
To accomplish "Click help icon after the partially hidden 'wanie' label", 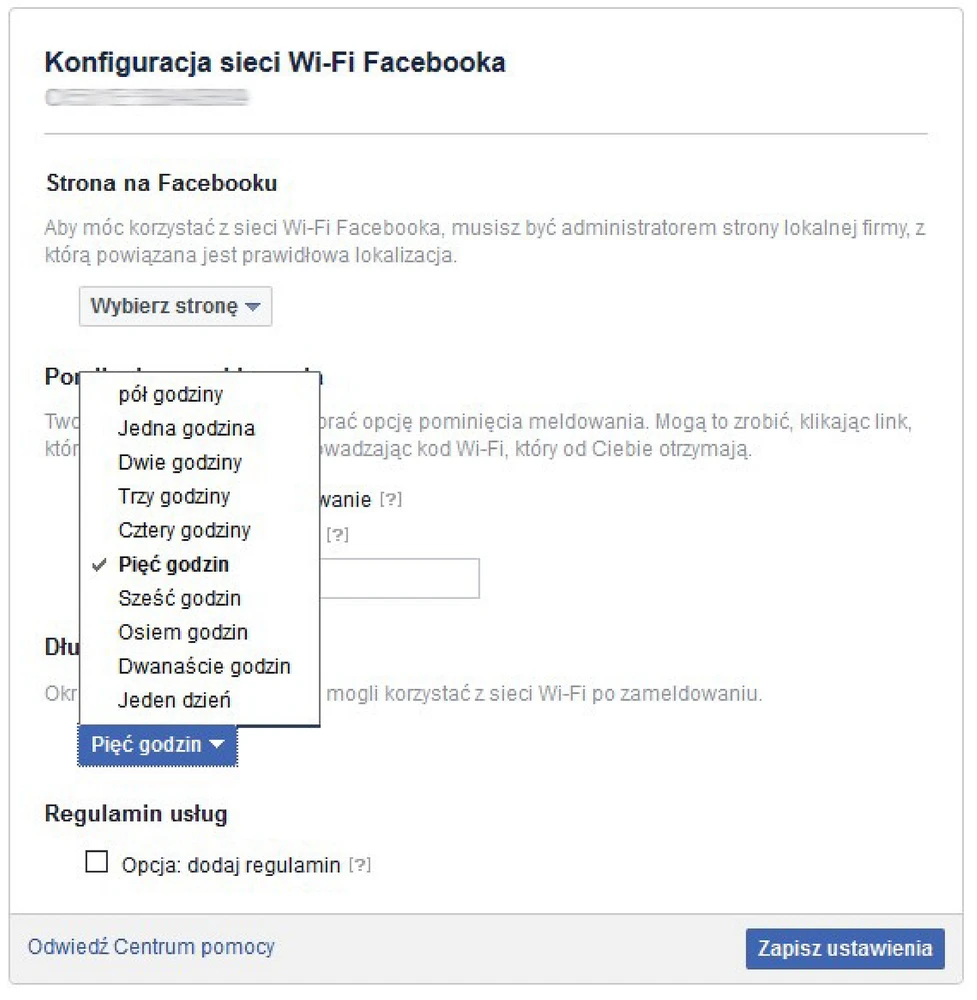I will pos(390,499).
